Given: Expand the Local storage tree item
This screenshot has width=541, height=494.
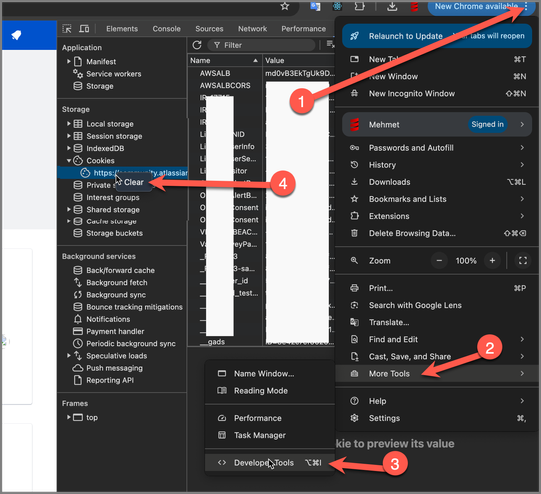Looking at the screenshot, I should pos(69,124).
